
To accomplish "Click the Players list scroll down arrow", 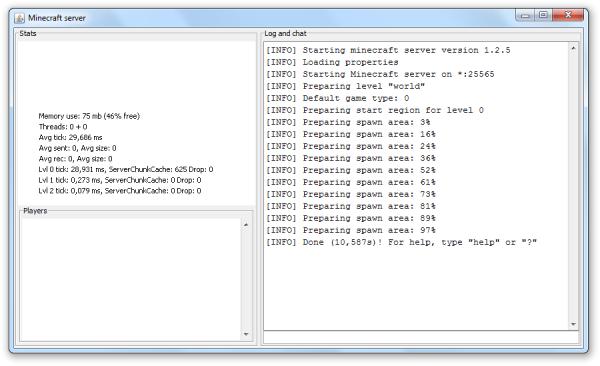I will pyautogui.click(x=246, y=334).
